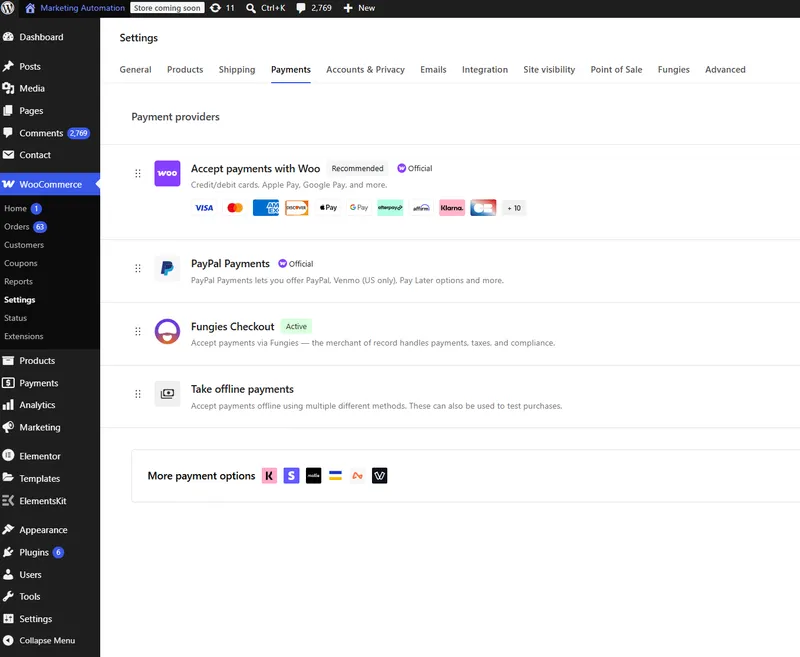Click the Visa card icon

204,208
